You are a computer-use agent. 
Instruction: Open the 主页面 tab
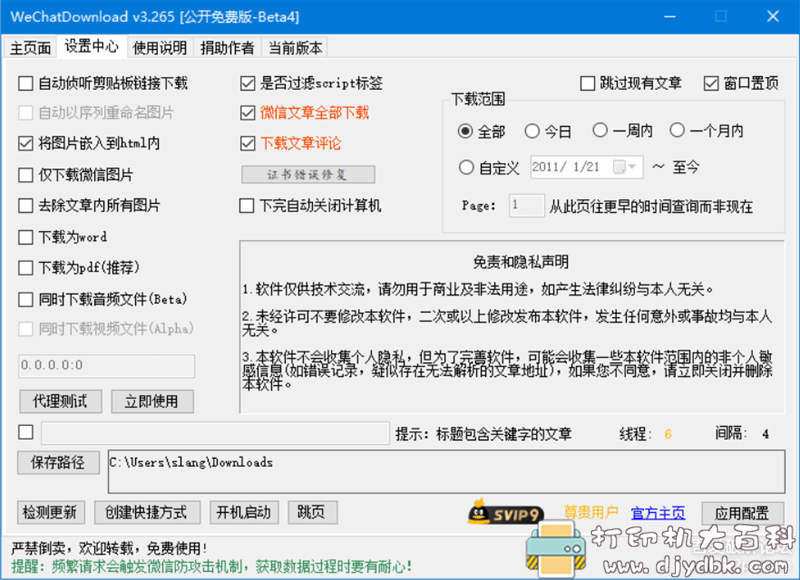coord(30,48)
